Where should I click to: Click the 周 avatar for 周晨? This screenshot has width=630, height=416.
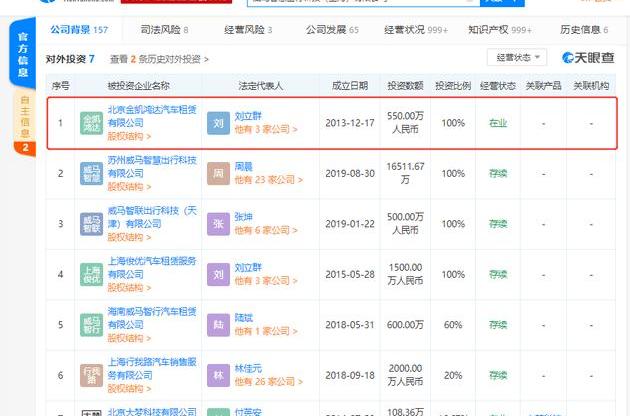(219, 173)
